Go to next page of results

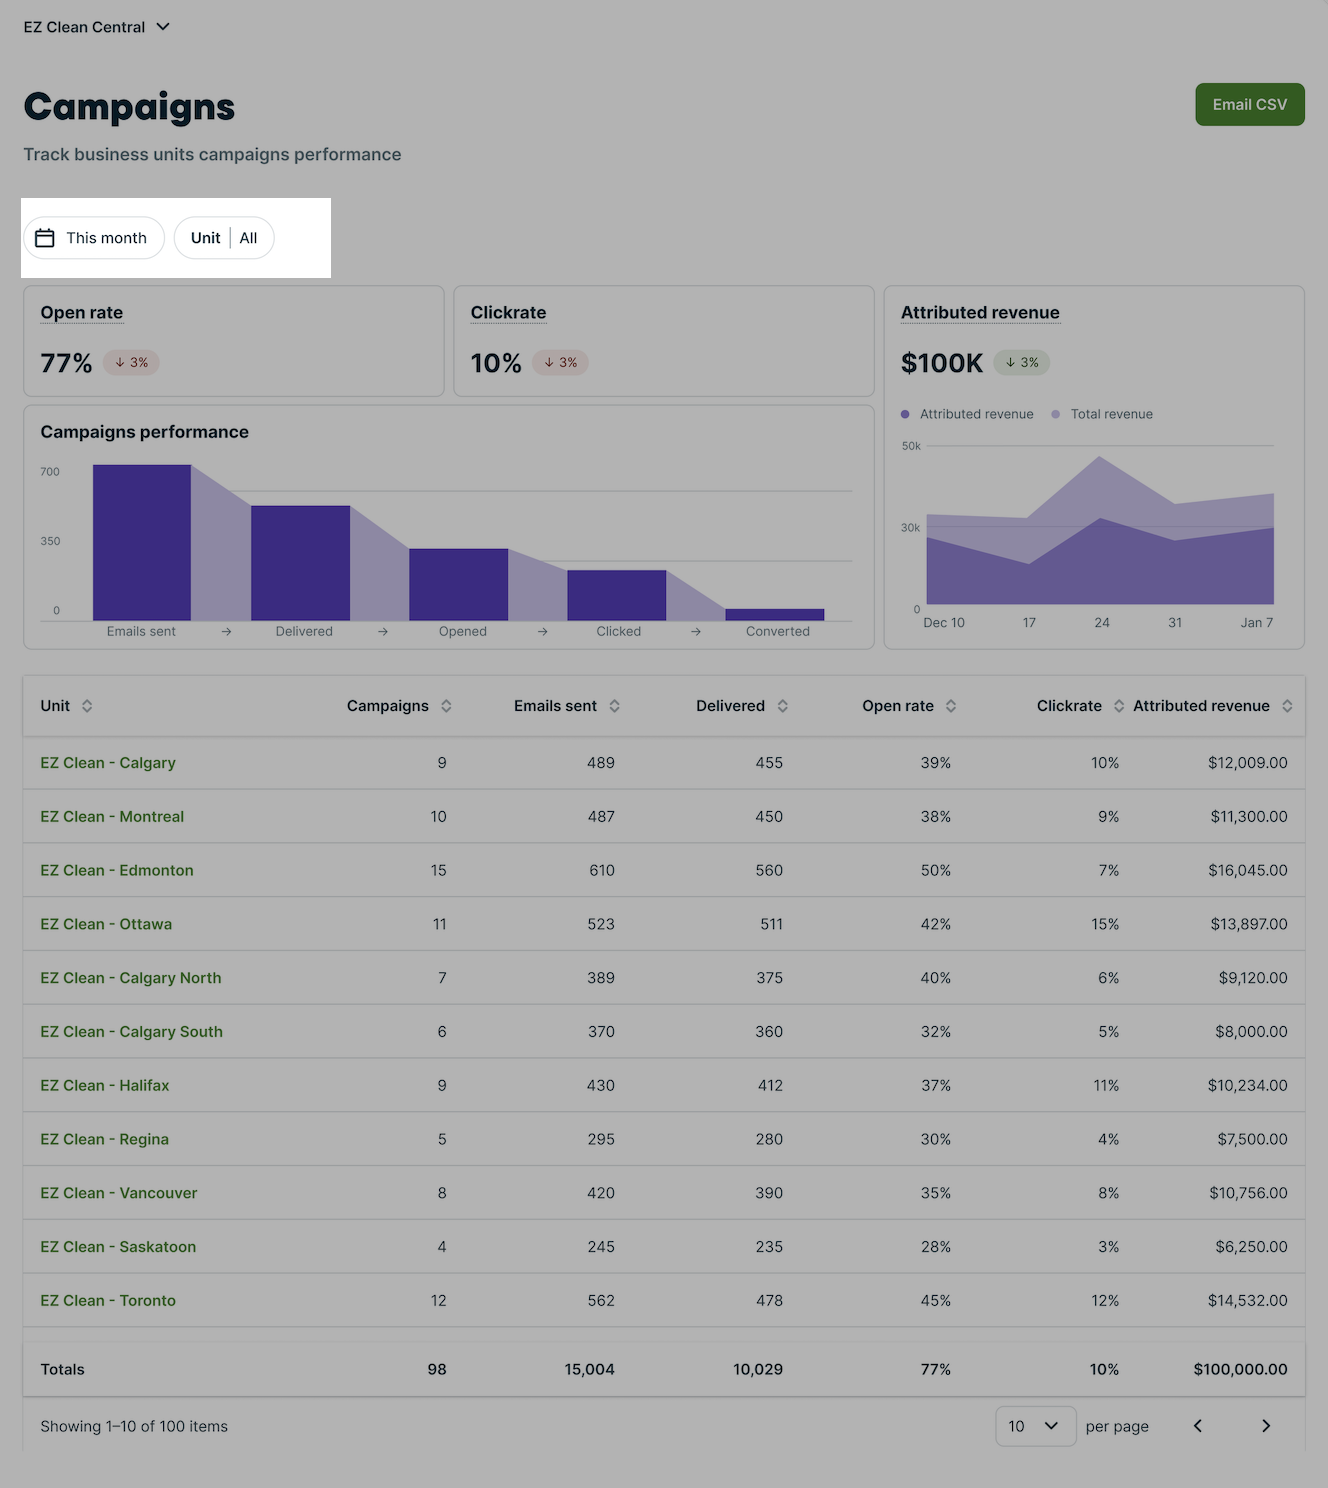1265,1426
